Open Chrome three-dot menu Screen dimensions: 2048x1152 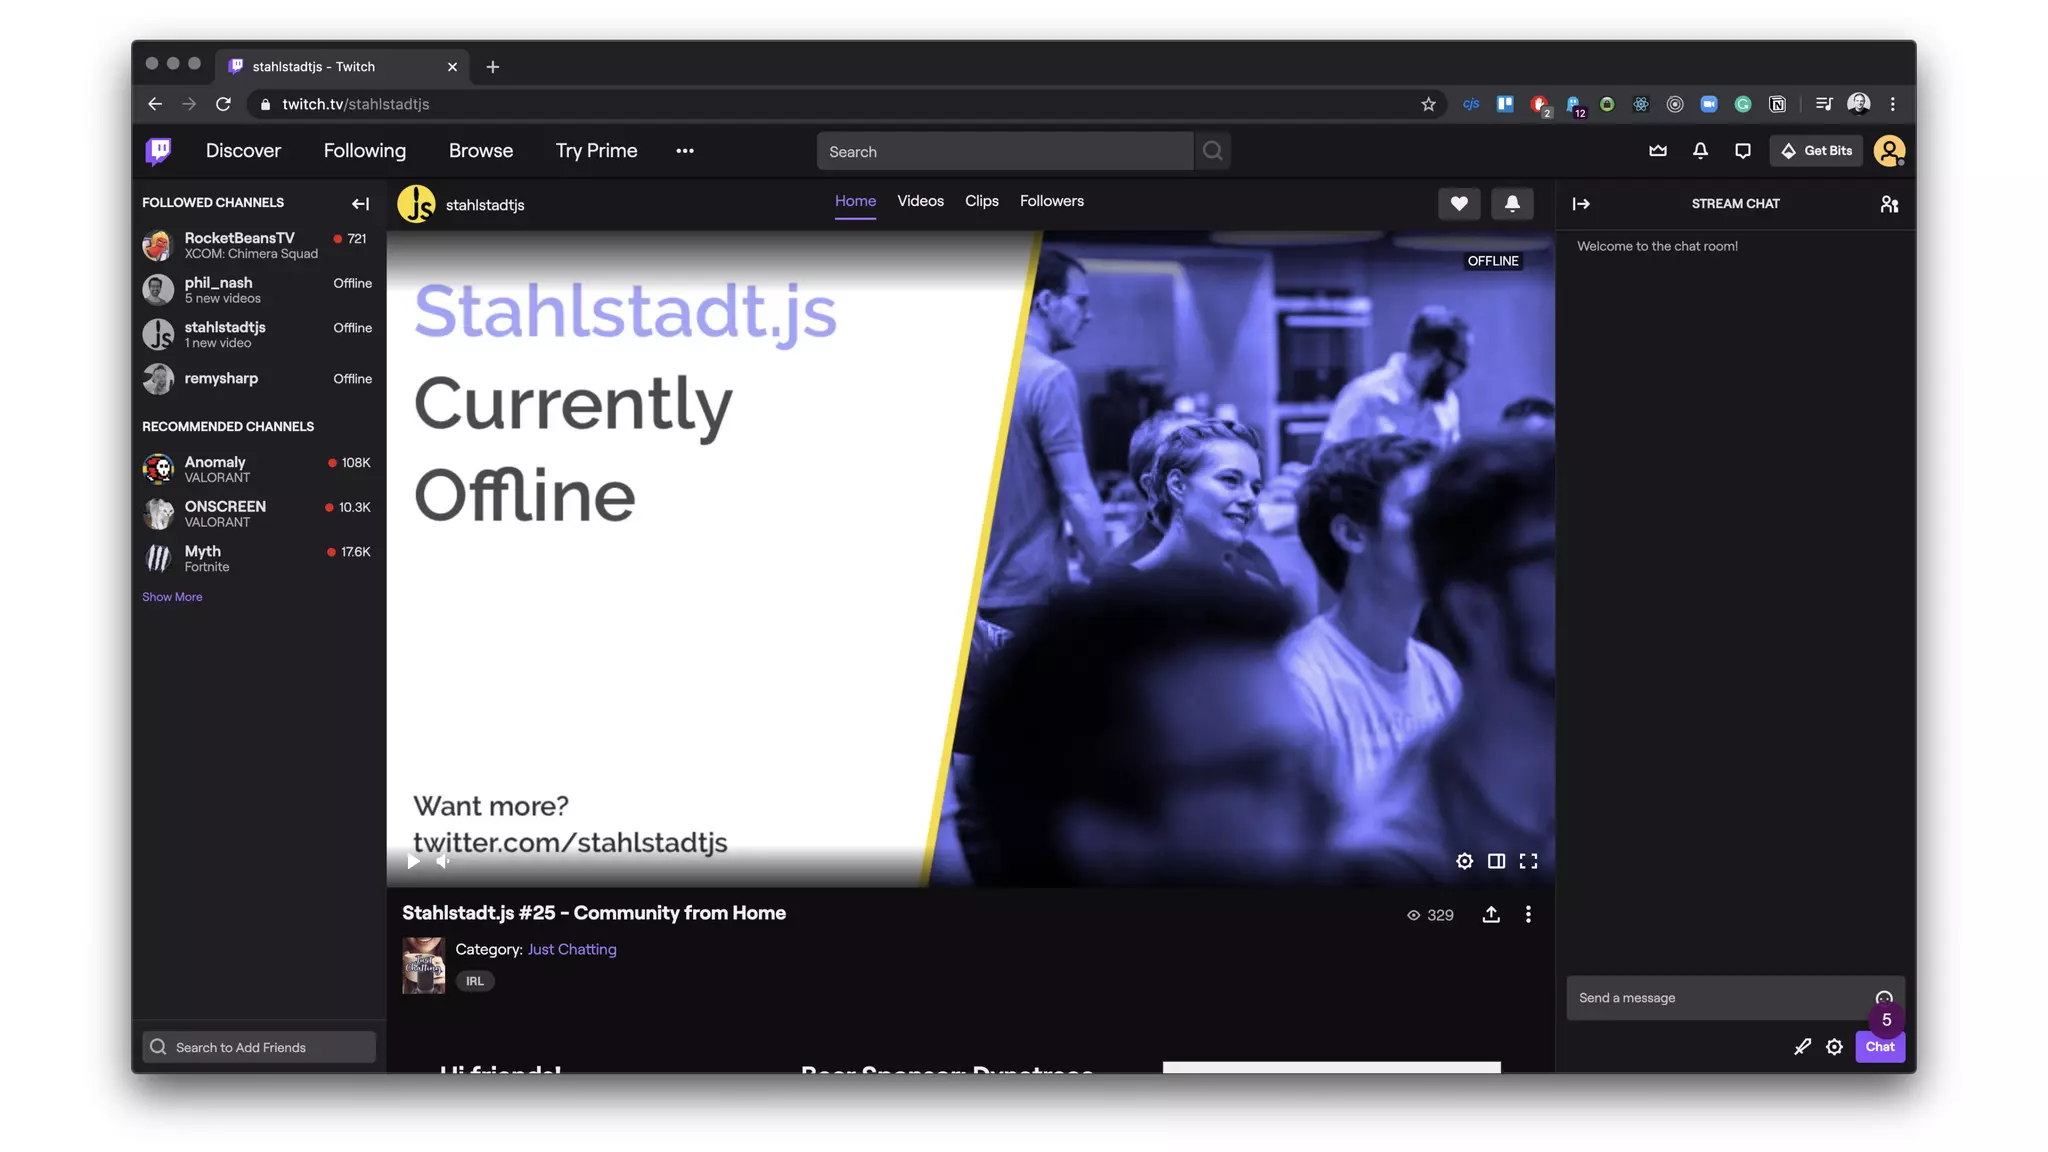tap(1892, 104)
